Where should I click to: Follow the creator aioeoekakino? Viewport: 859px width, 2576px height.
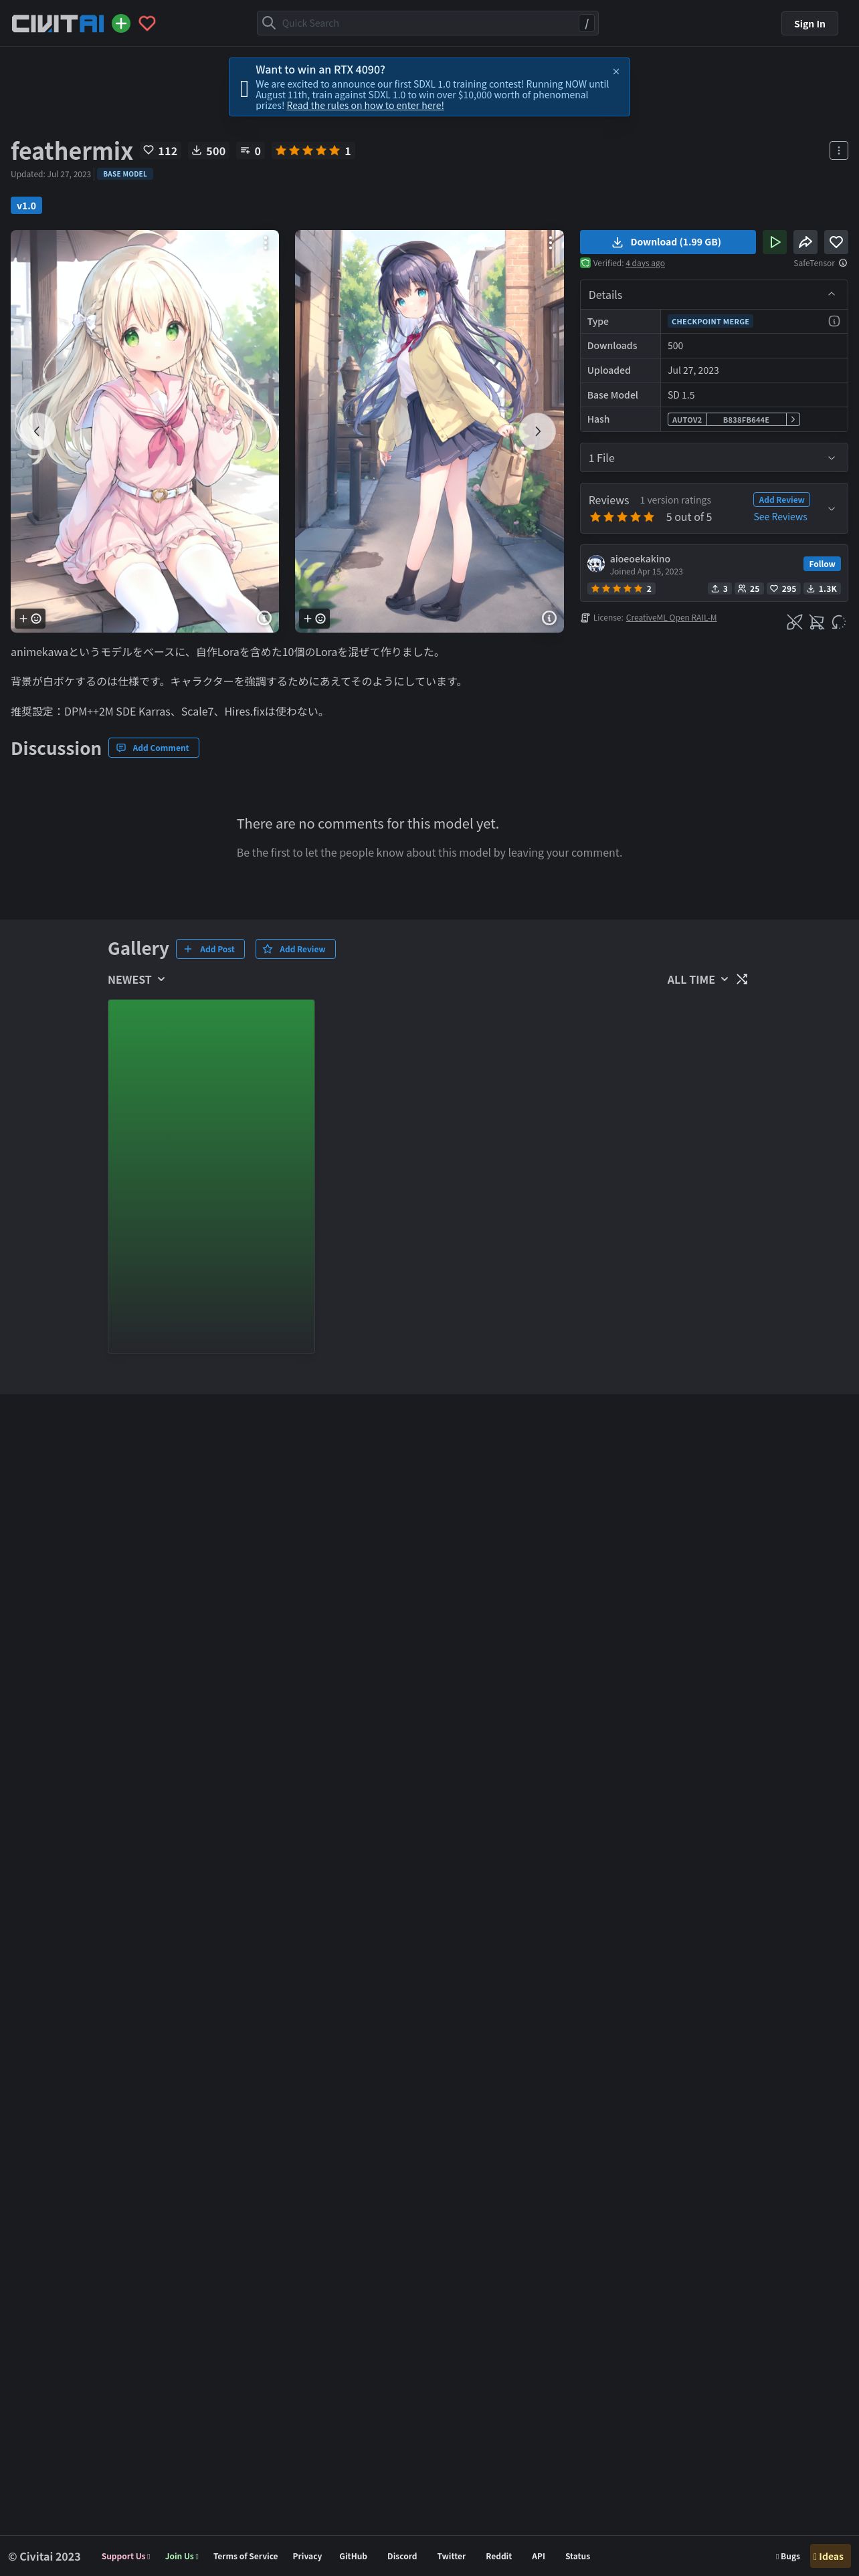coord(822,564)
